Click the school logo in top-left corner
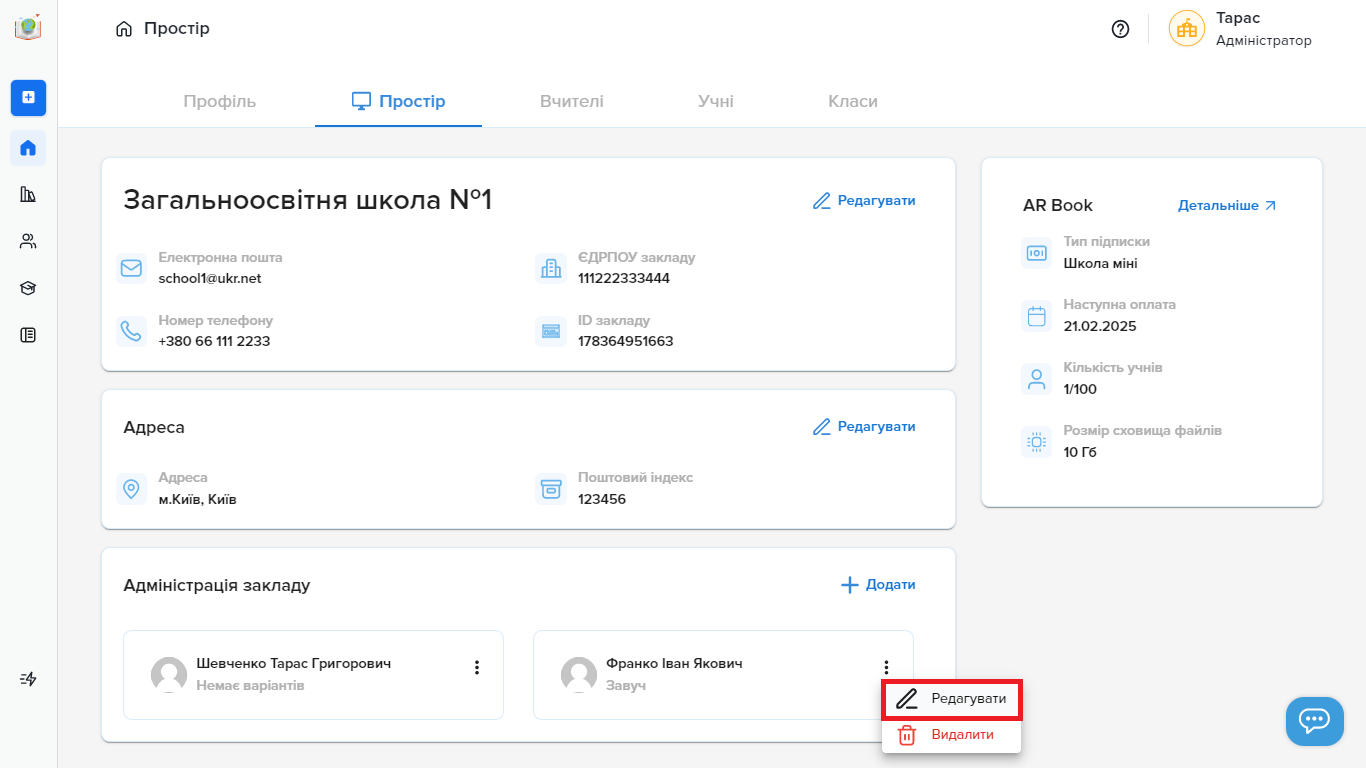The width and height of the screenshot is (1366, 768). tap(28, 28)
